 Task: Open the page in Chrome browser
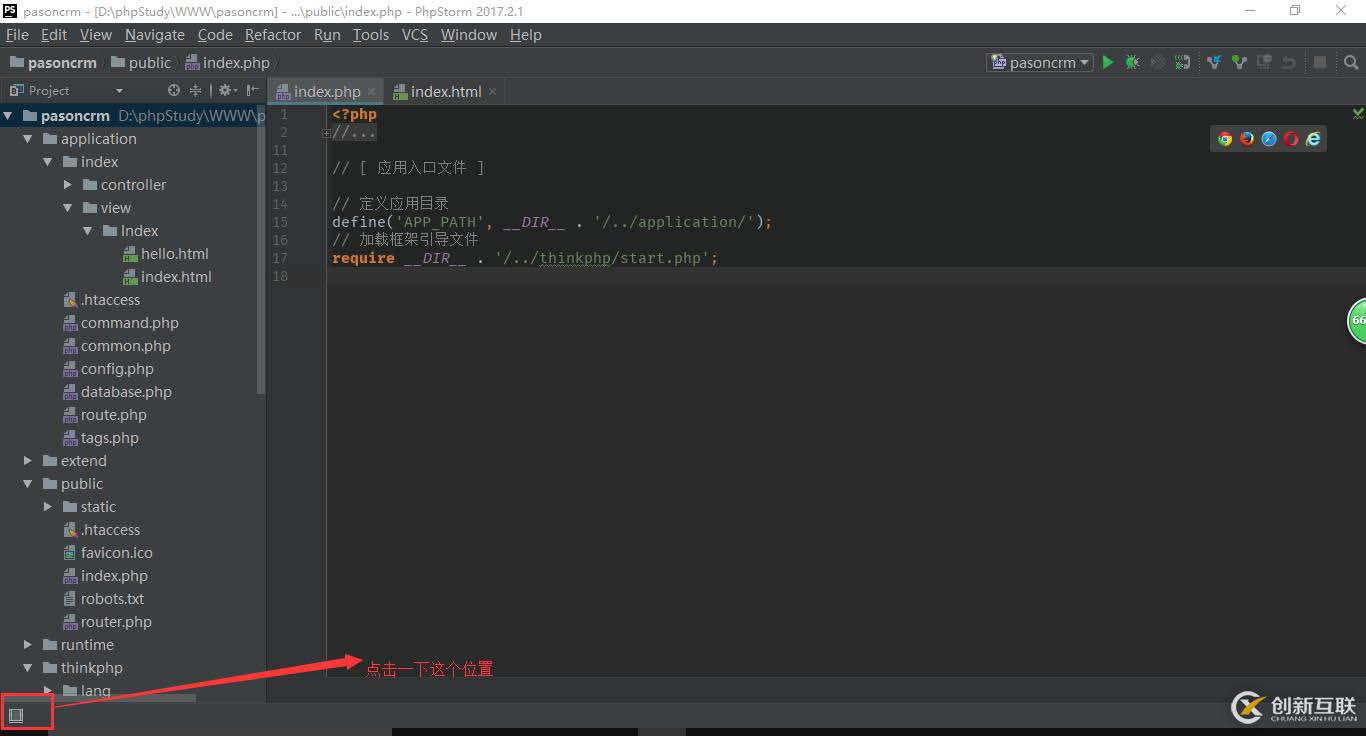point(1225,139)
